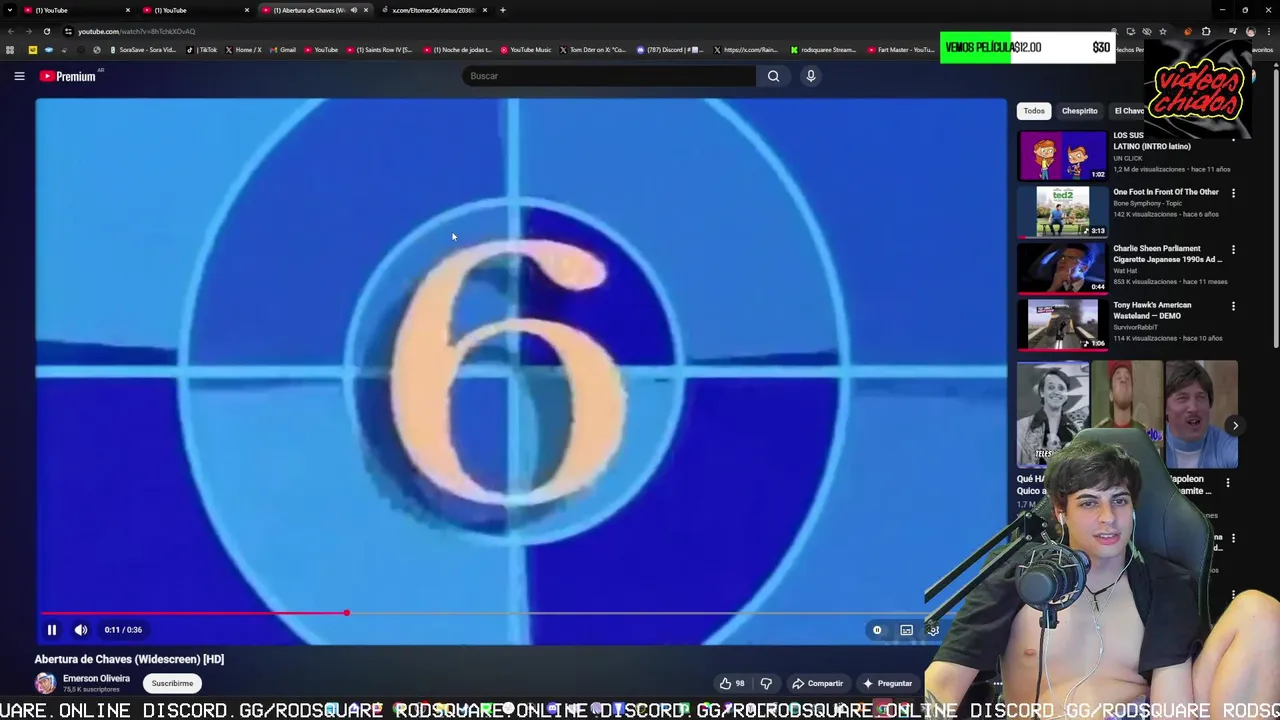Open the ted2 One Foot video thumbnail
This screenshot has width=1280, height=720.
1062,212
